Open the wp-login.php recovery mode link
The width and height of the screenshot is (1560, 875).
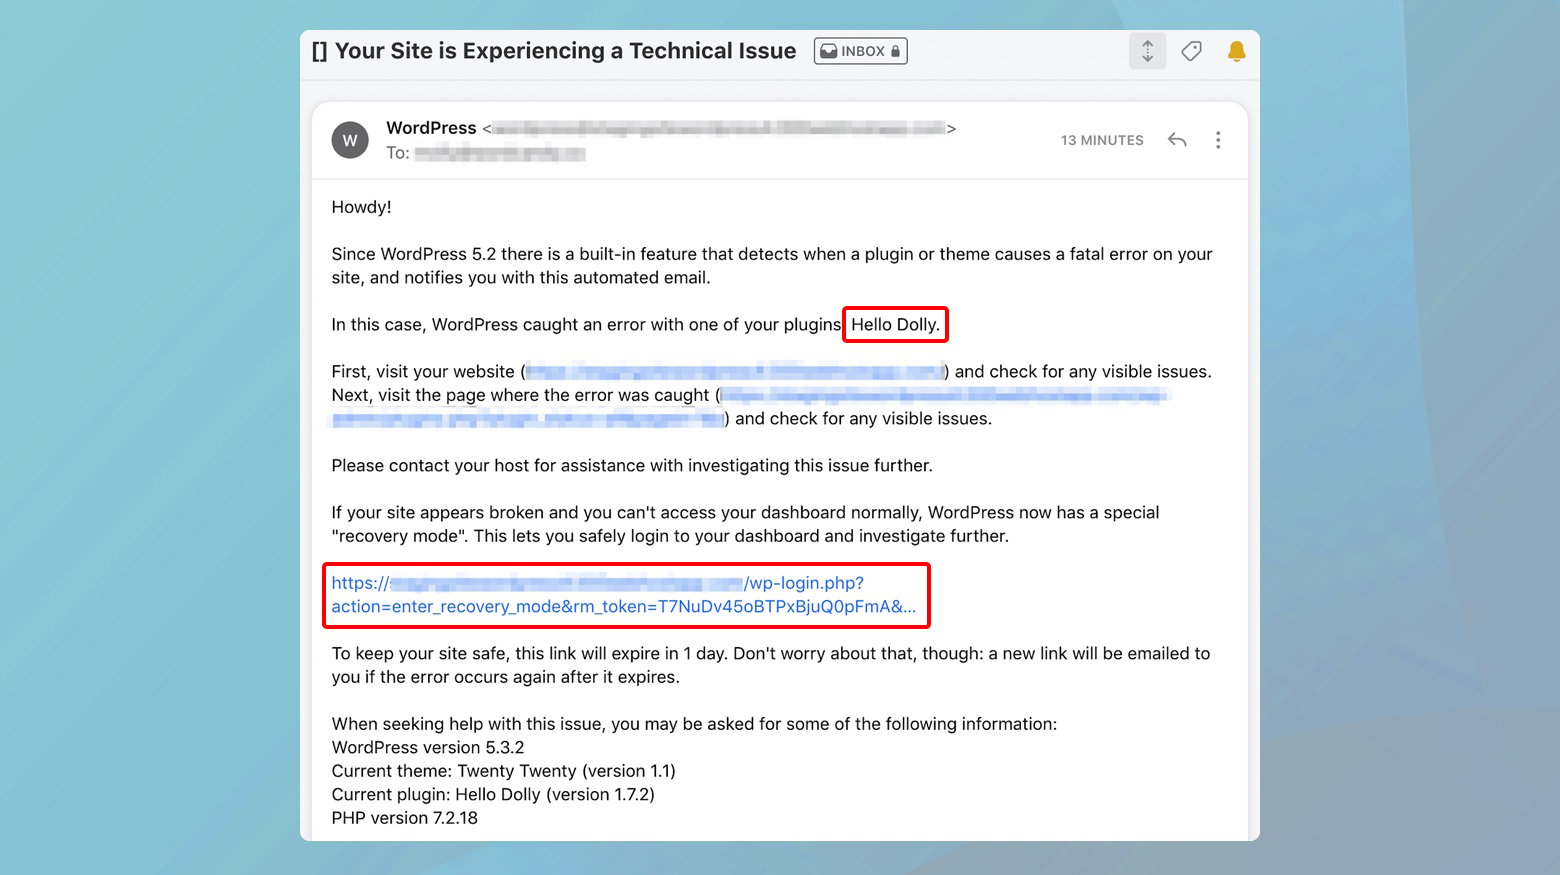(624, 595)
